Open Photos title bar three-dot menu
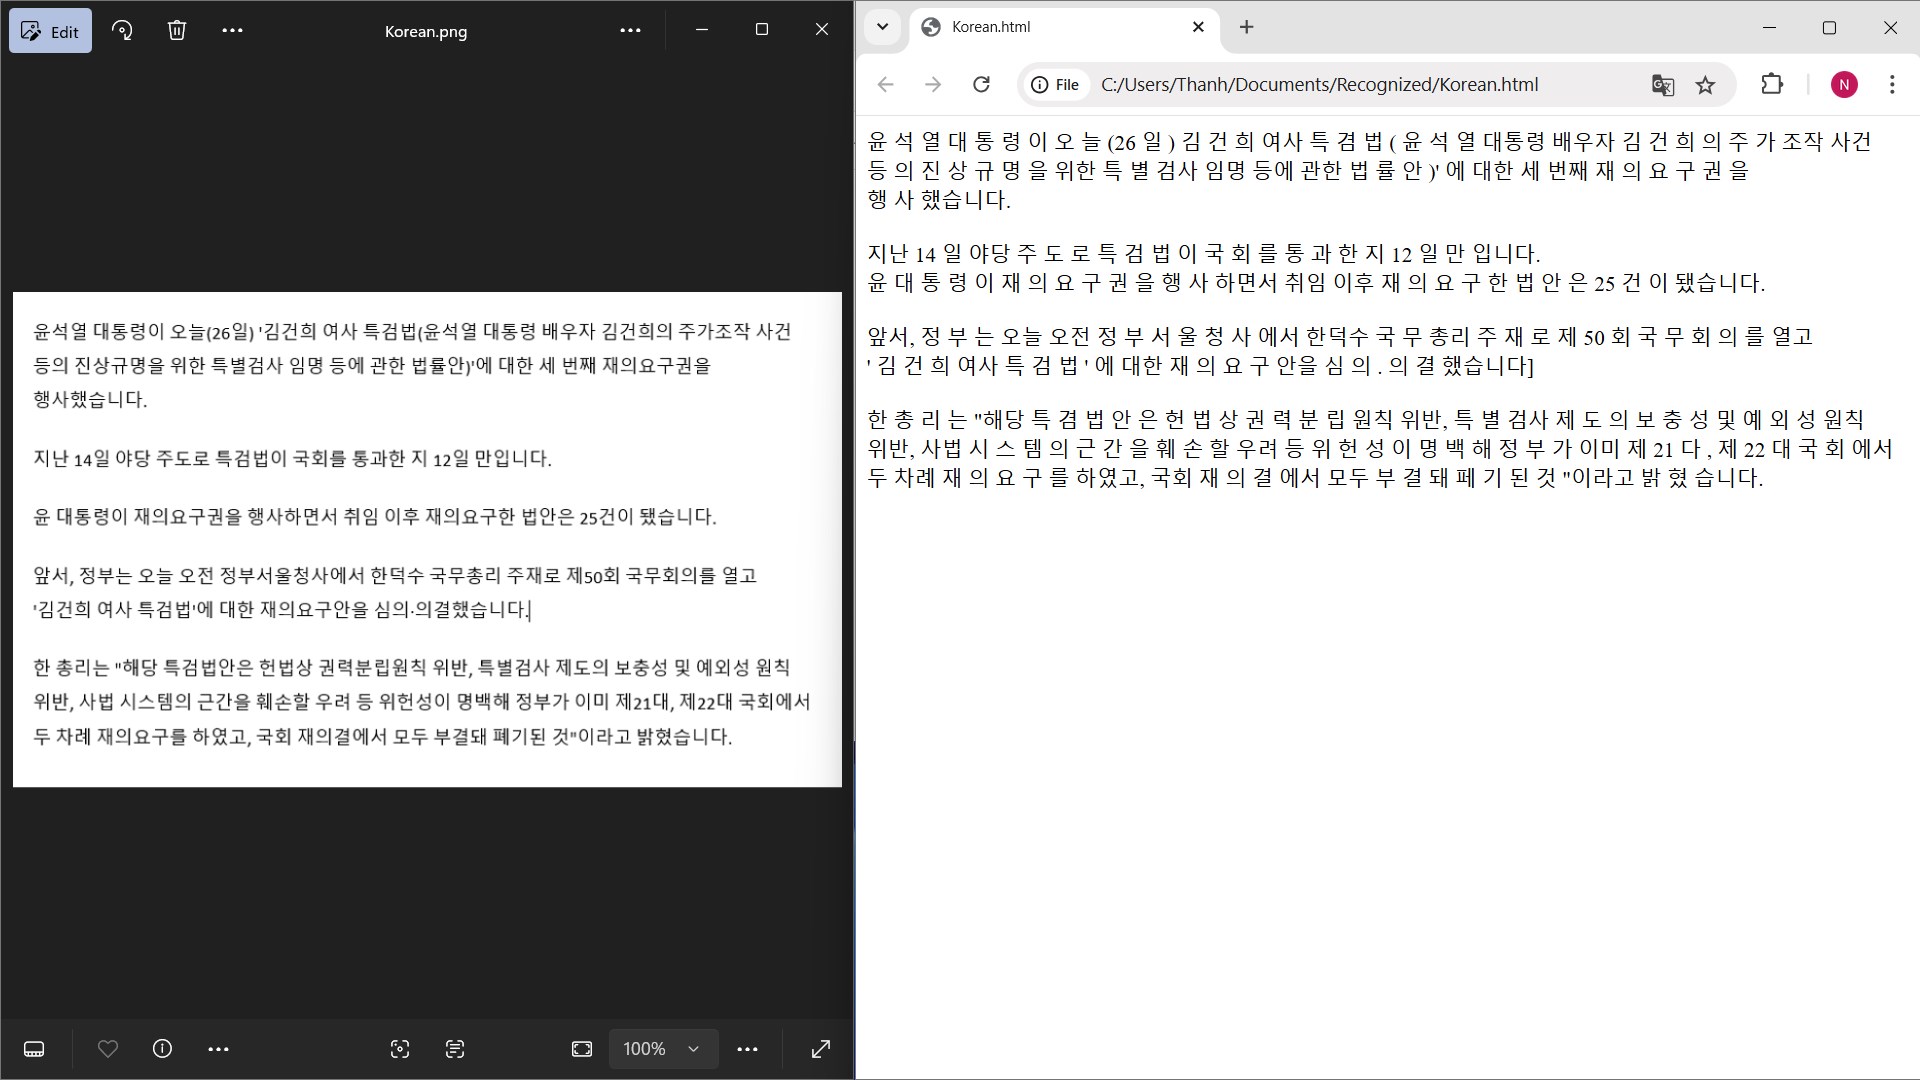1920x1080 pixels. (630, 30)
